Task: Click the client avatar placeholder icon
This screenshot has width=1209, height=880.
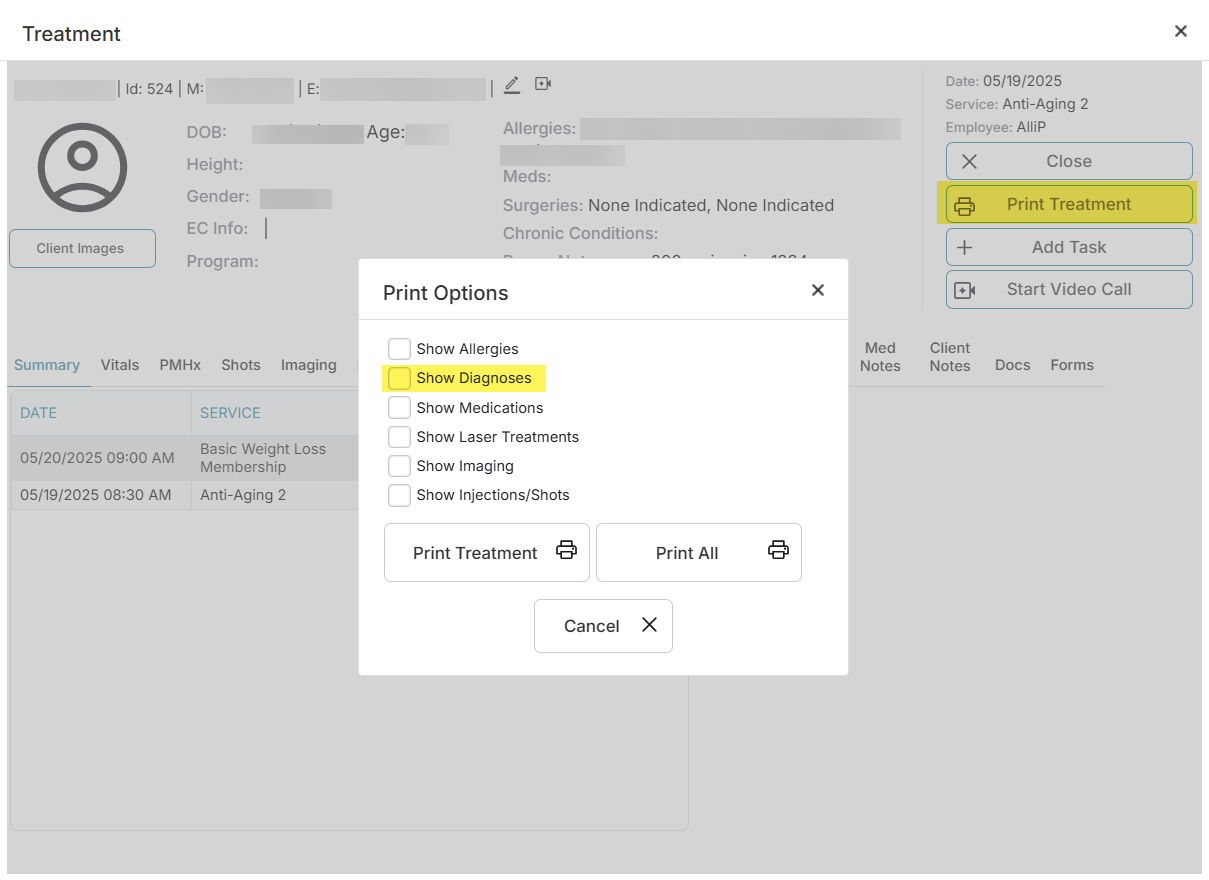Action: click(x=82, y=167)
